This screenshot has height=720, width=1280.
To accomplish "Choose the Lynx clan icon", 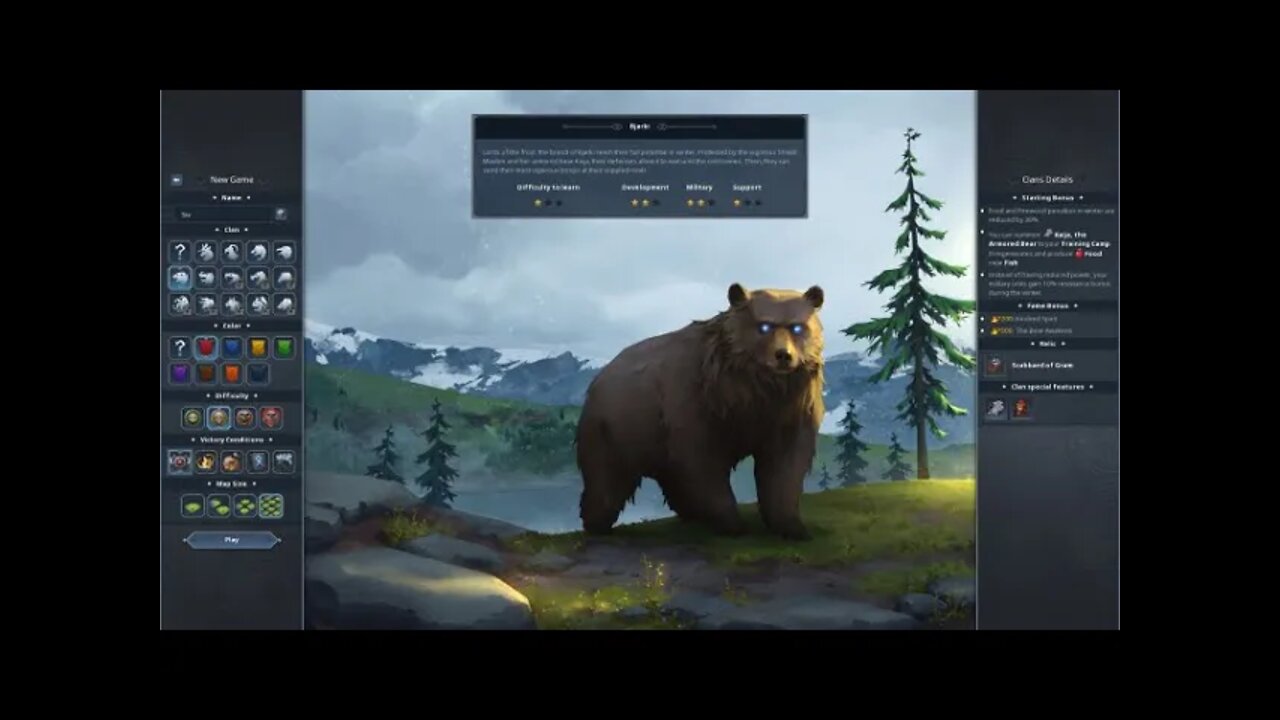I will [232, 304].
